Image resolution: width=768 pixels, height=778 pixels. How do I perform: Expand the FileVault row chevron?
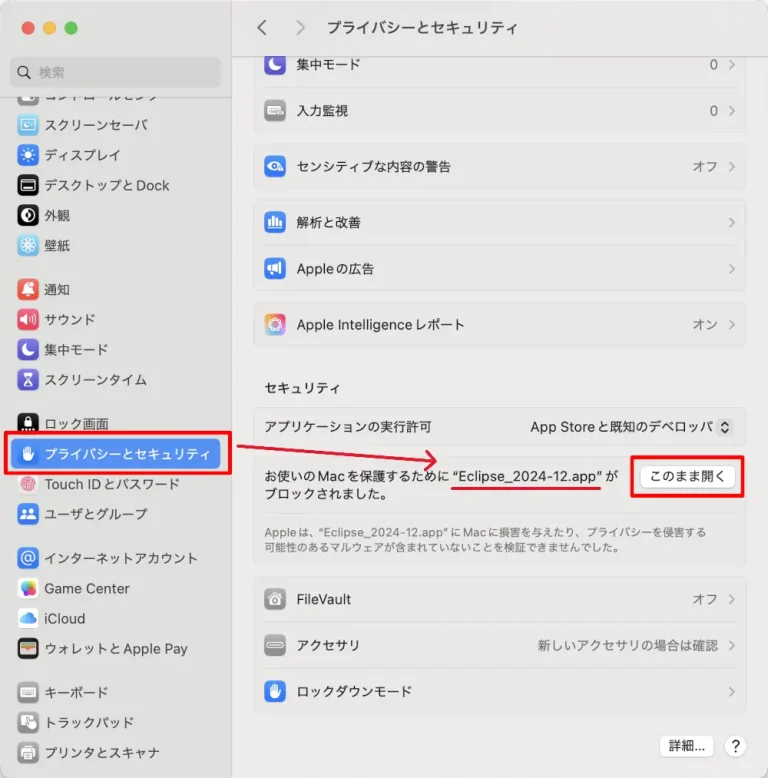coord(732,599)
